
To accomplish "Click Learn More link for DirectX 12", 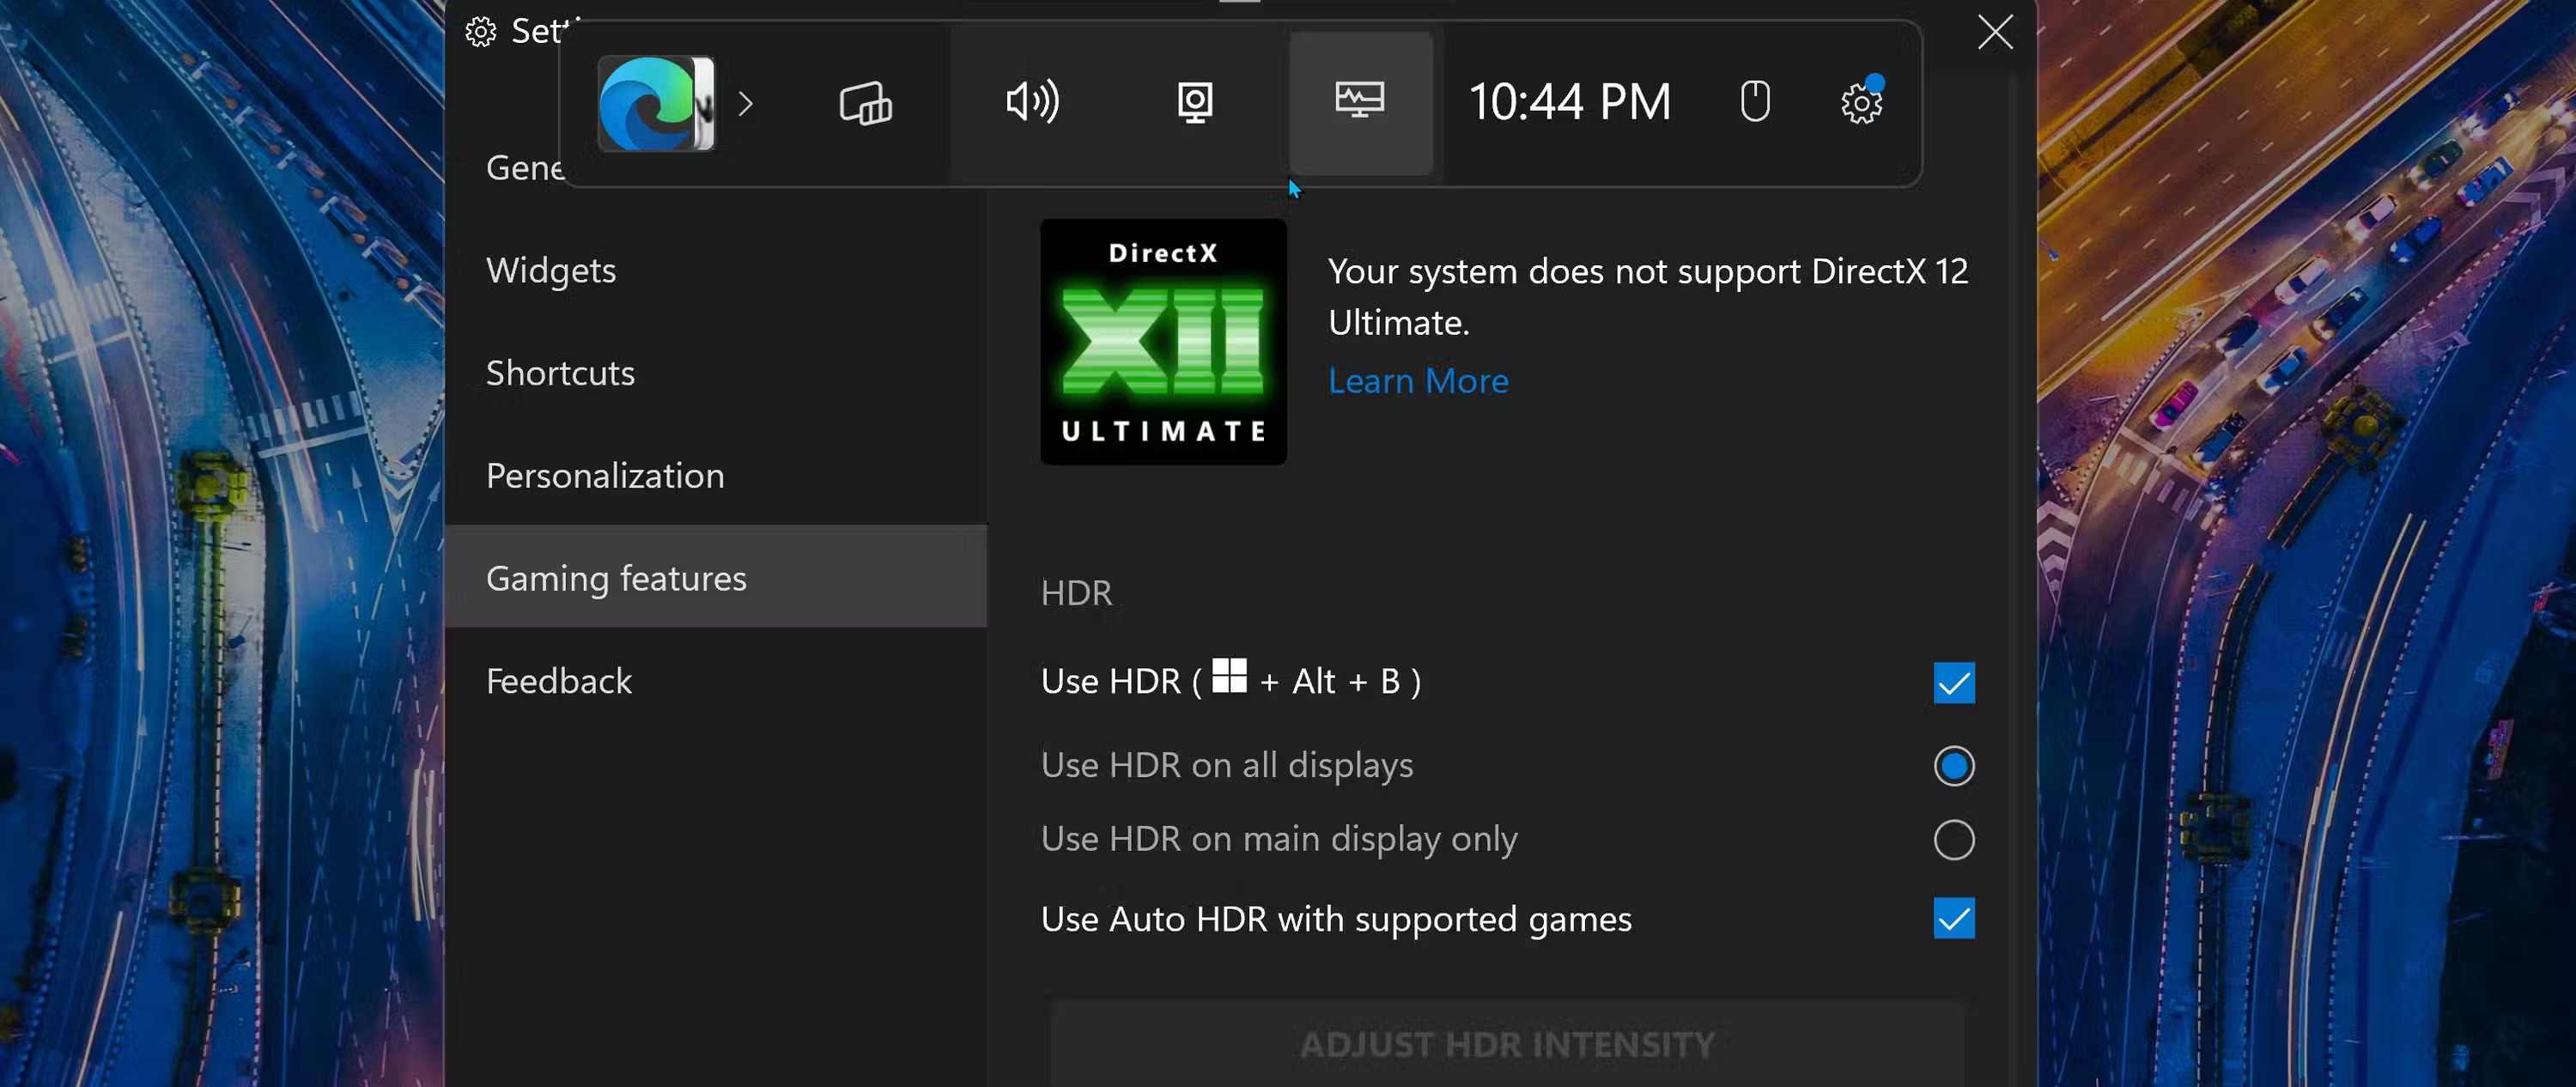I will [x=1419, y=380].
